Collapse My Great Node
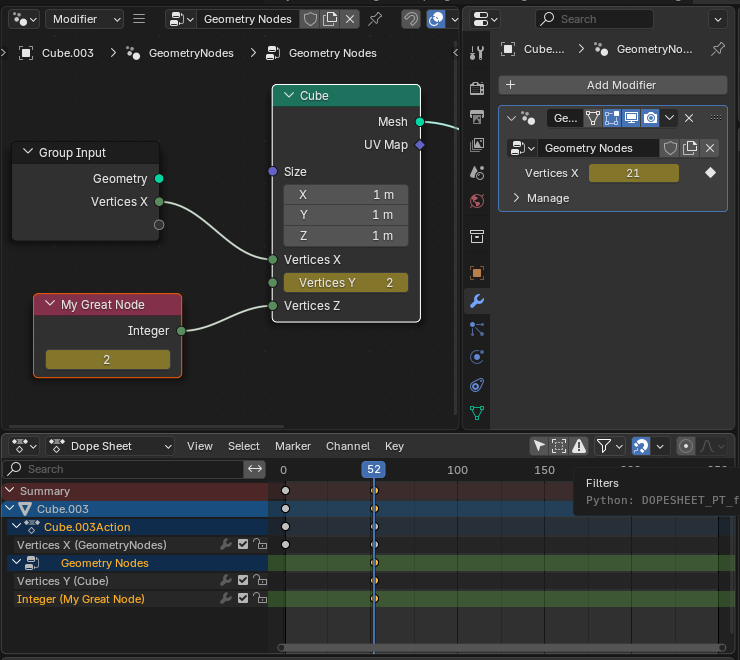Viewport: 740px width, 660px height. click(50, 304)
